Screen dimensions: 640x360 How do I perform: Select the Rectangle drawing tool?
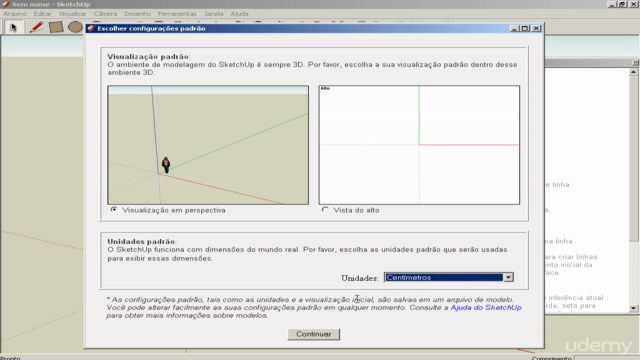56,27
